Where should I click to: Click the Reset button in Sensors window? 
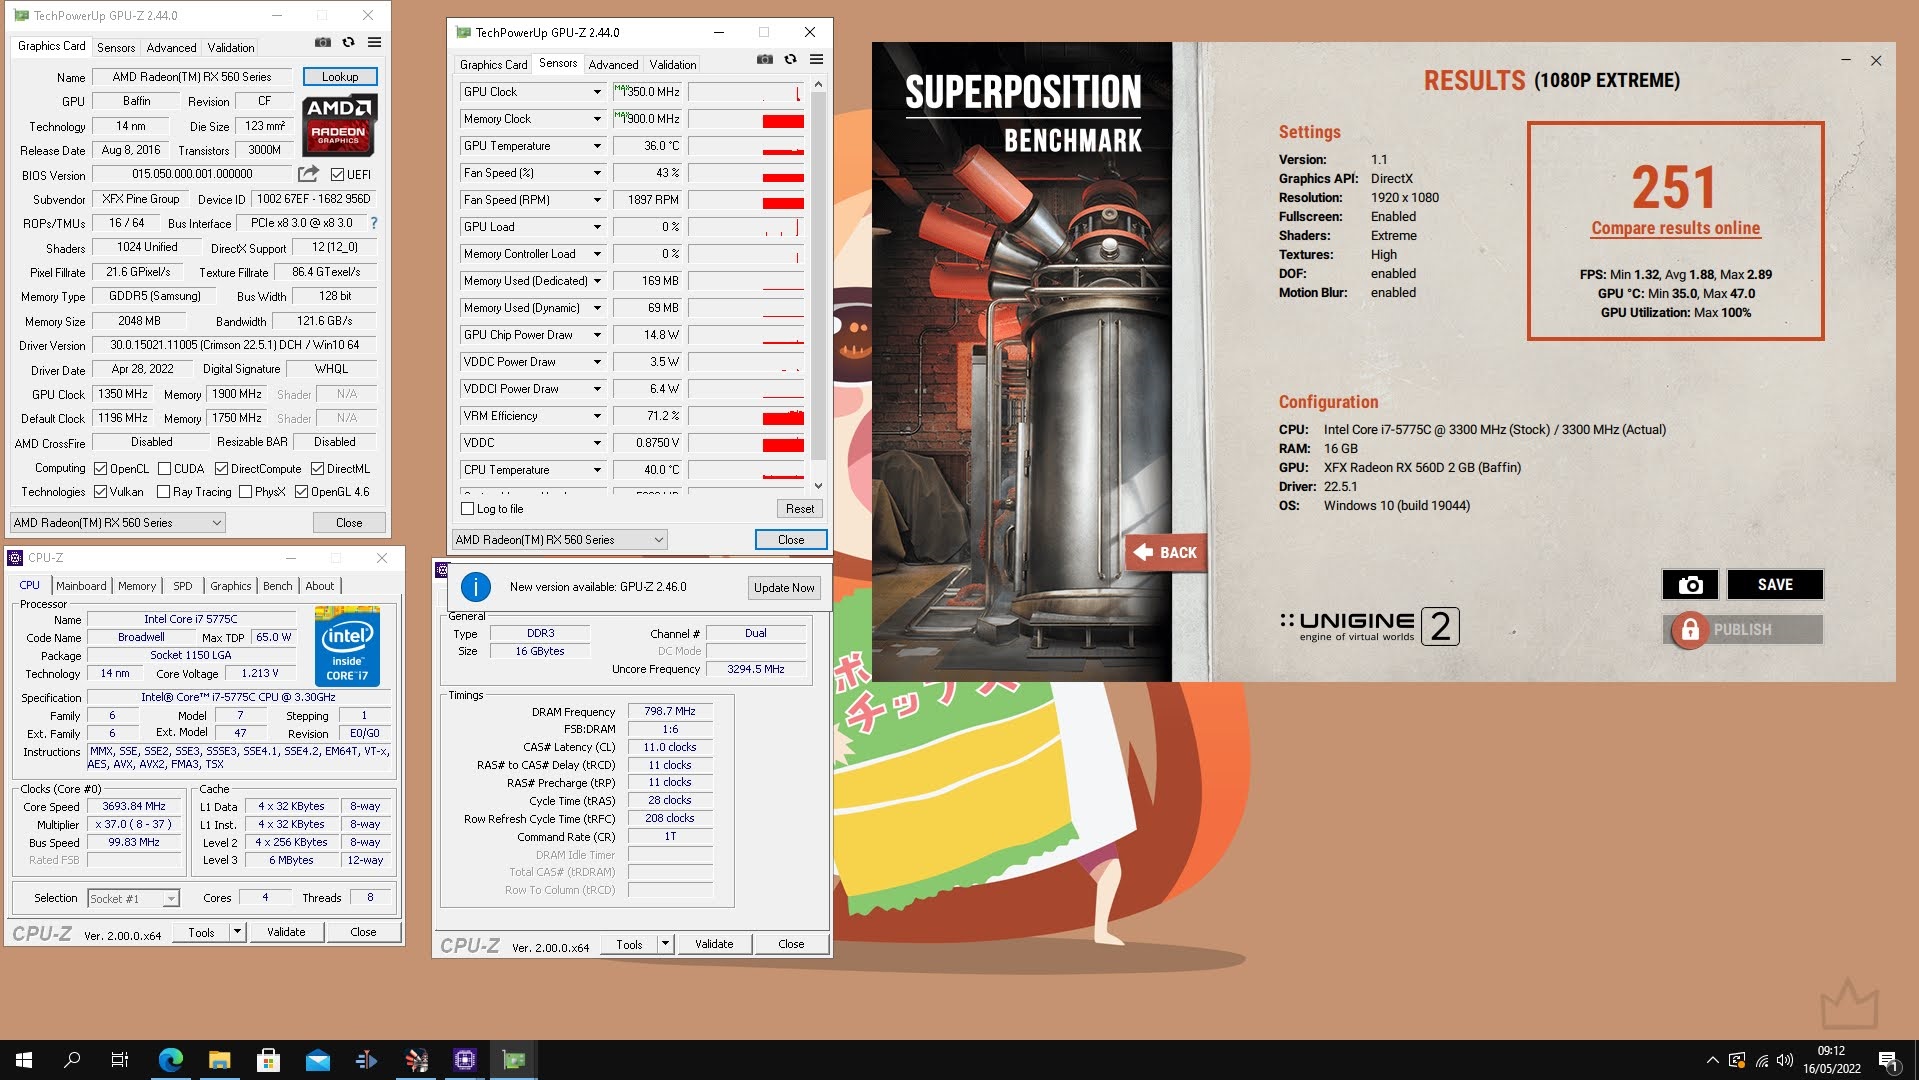coord(800,509)
